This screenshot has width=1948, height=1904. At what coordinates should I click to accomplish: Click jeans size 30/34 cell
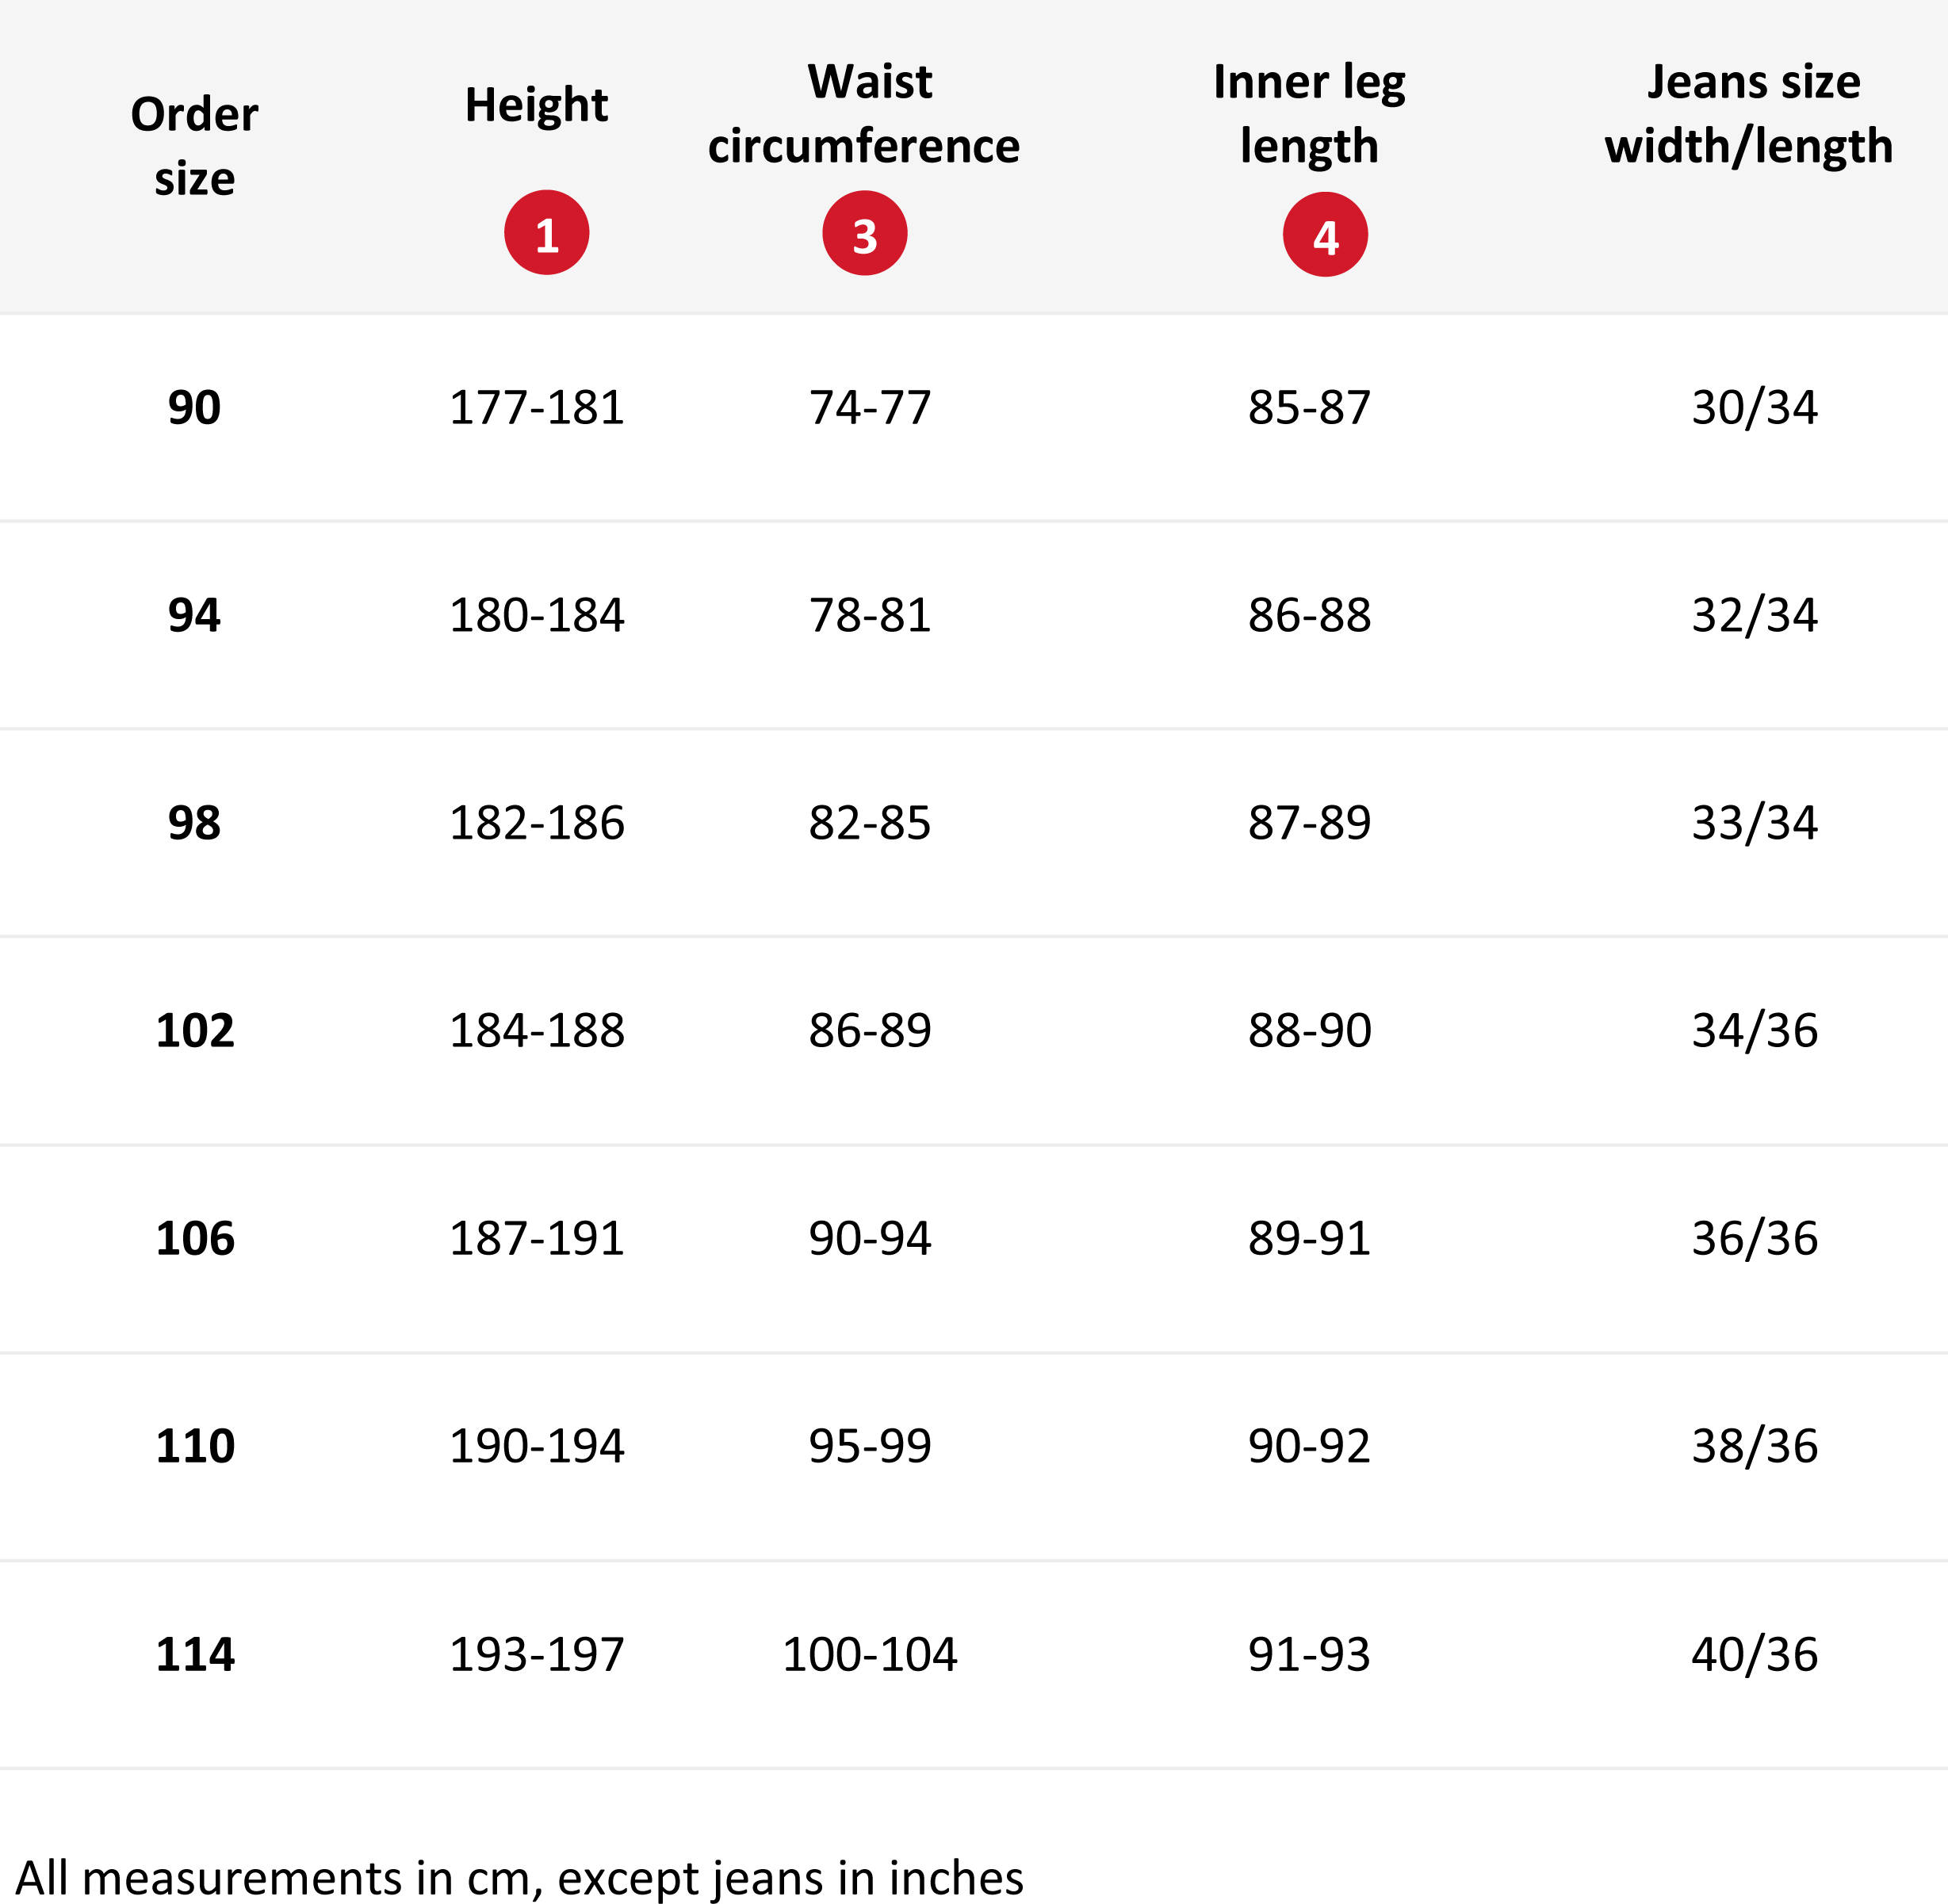1754,407
